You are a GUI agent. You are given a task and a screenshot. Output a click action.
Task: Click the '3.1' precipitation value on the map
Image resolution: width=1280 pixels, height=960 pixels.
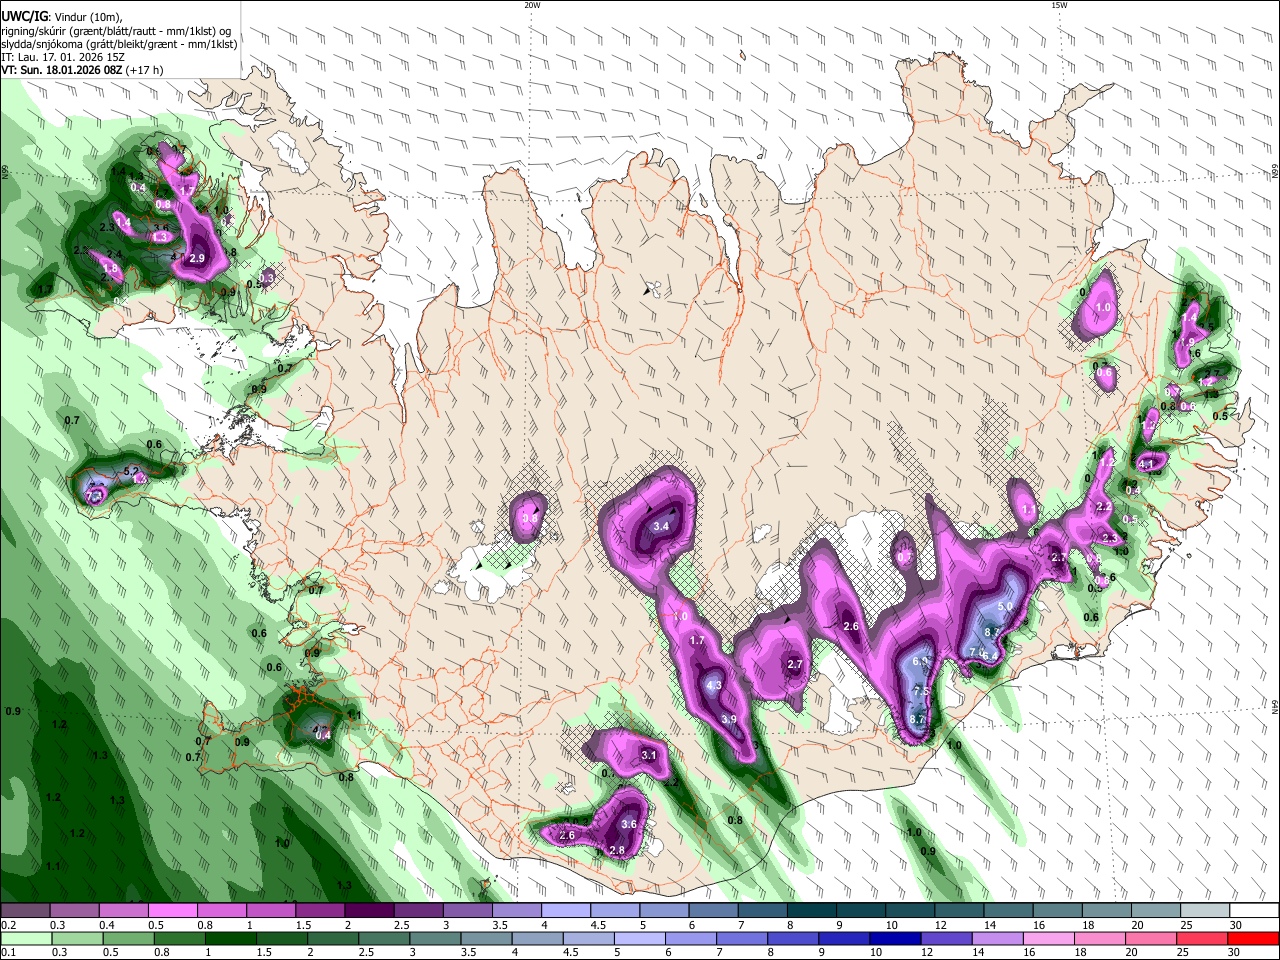tap(648, 755)
